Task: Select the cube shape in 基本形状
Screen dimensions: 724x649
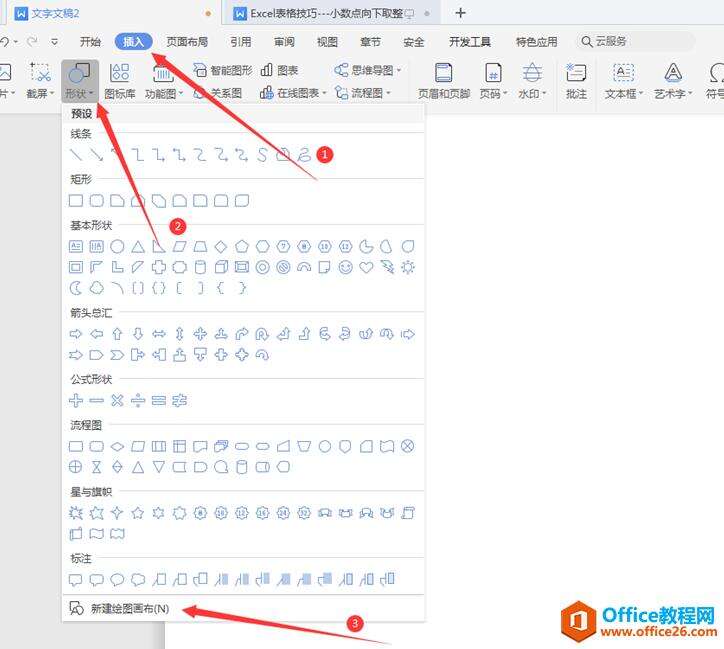Action: (221, 267)
